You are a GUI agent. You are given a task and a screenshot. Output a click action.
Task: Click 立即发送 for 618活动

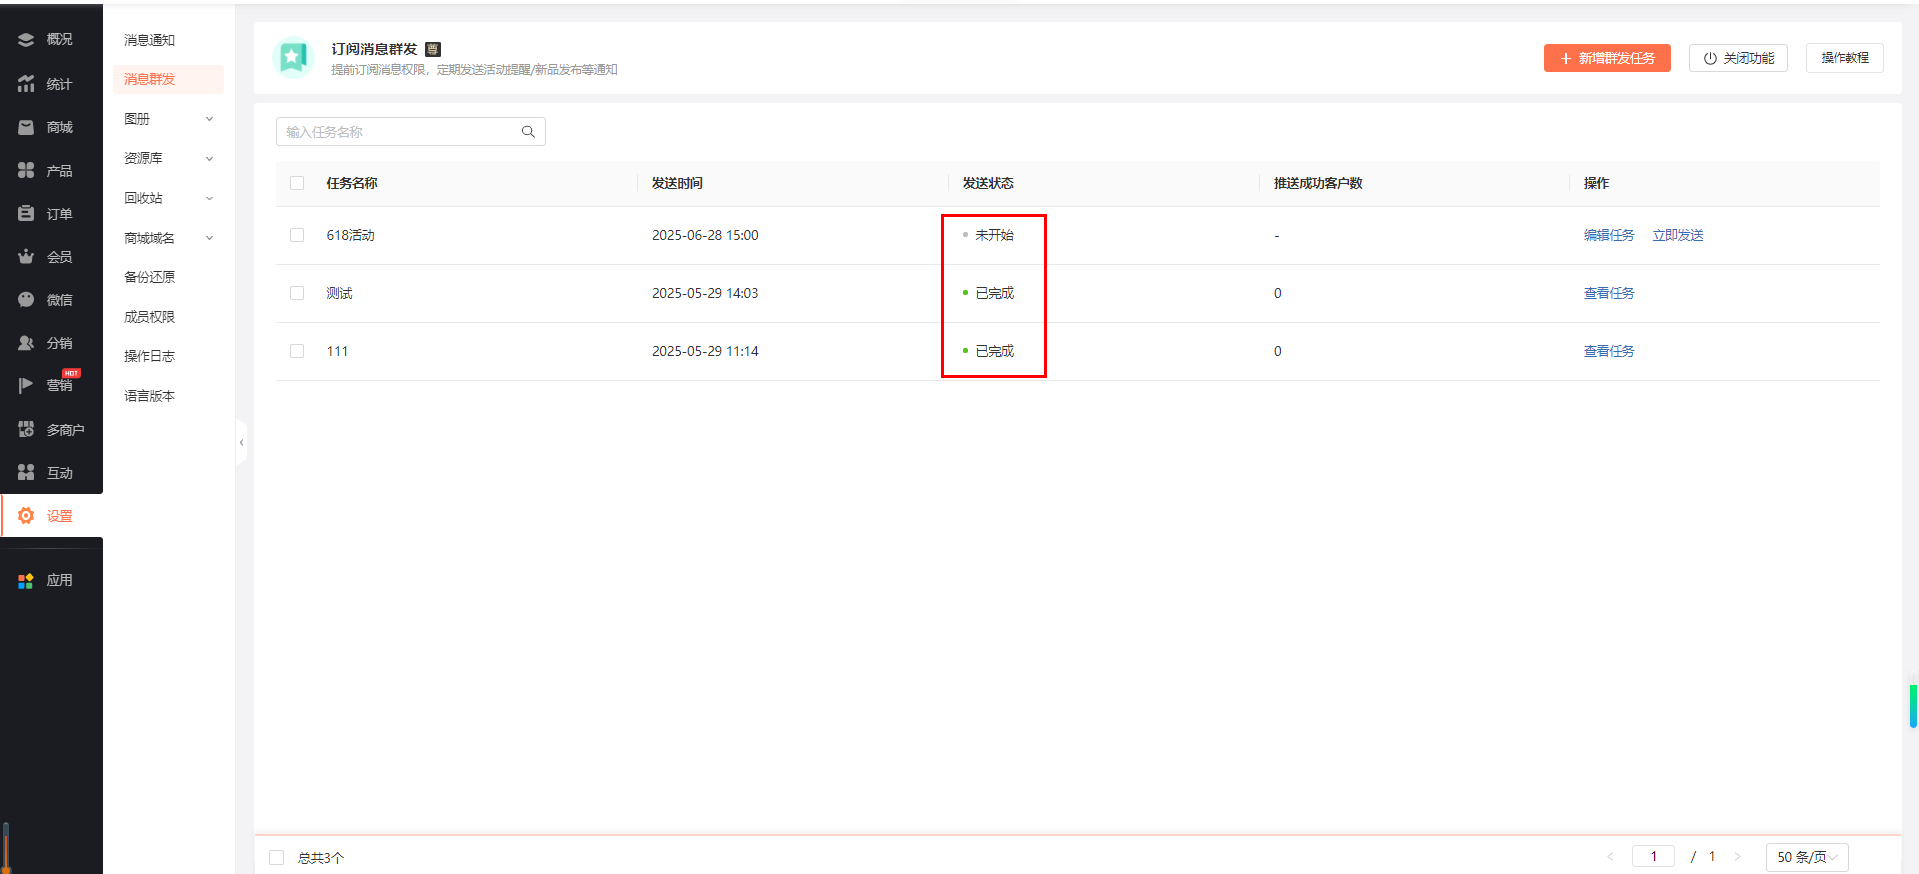click(1678, 235)
